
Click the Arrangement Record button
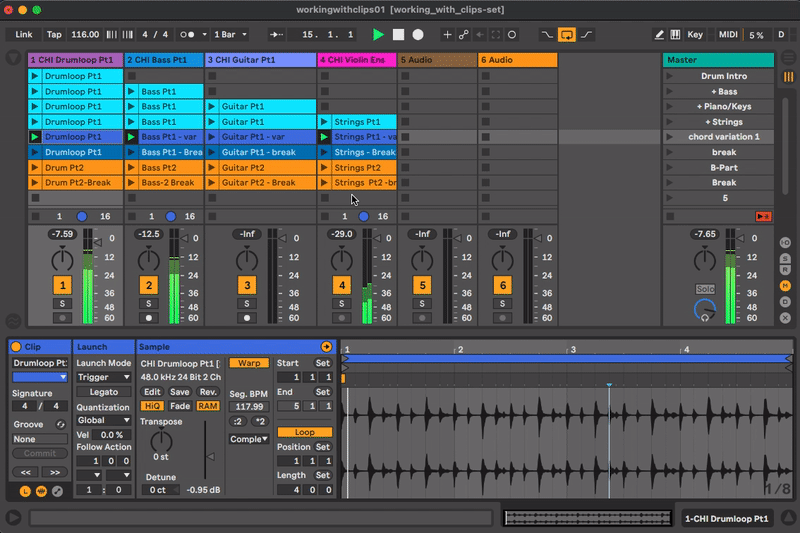pyautogui.click(x=418, y=34)
